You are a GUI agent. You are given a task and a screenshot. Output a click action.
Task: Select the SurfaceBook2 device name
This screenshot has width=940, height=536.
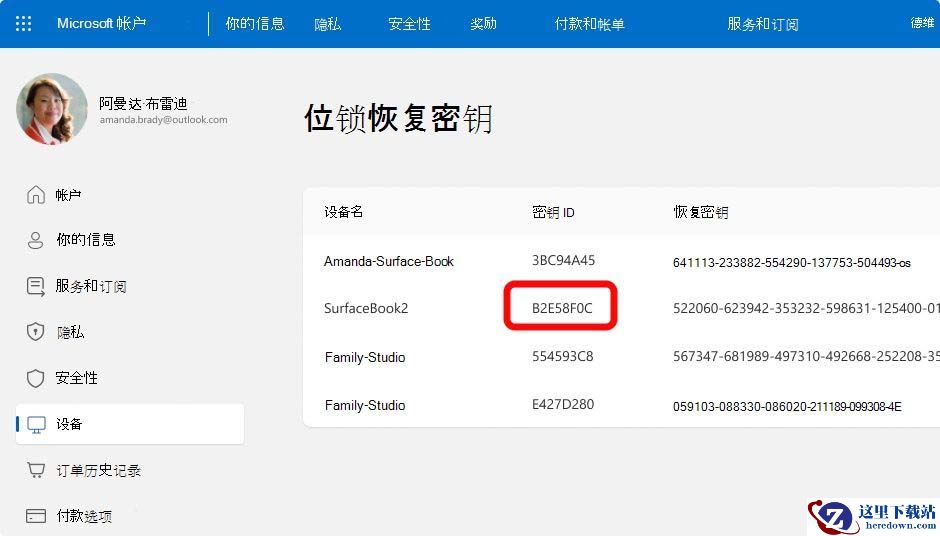click(x=366, y=308)
